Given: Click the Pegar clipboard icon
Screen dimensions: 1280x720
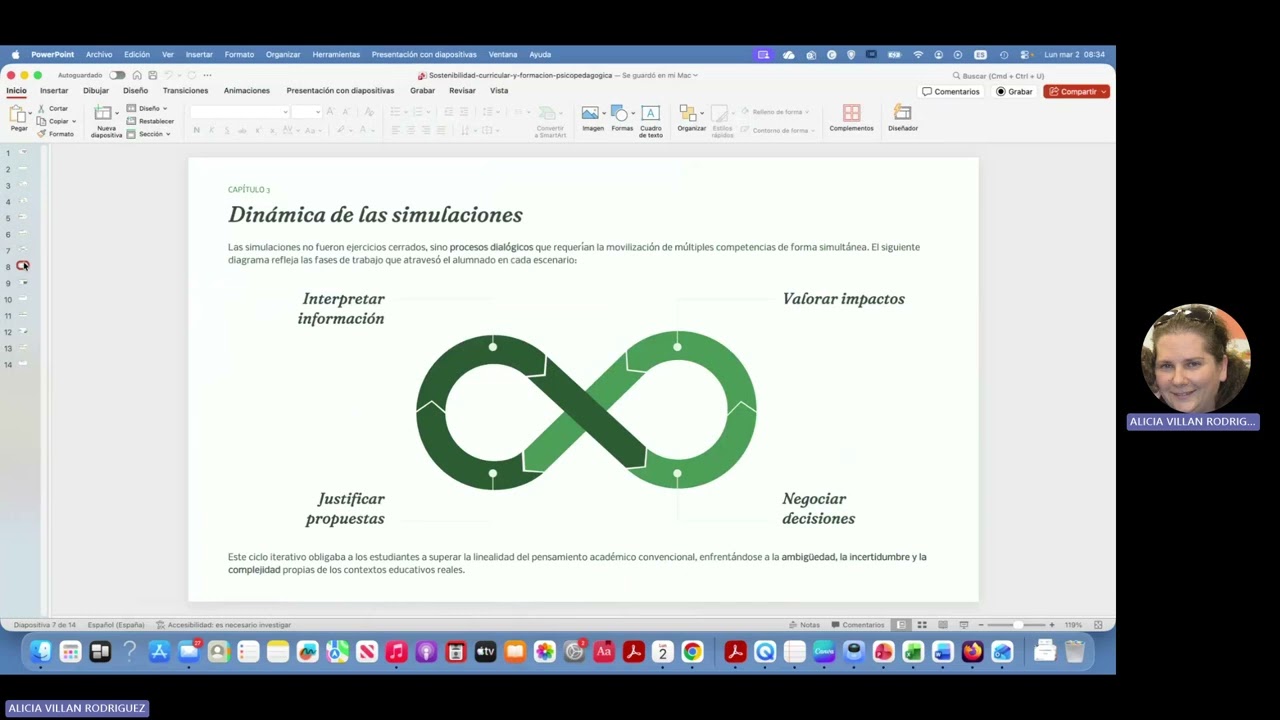Looking at the screenshot, I should (x=18, y=114).
